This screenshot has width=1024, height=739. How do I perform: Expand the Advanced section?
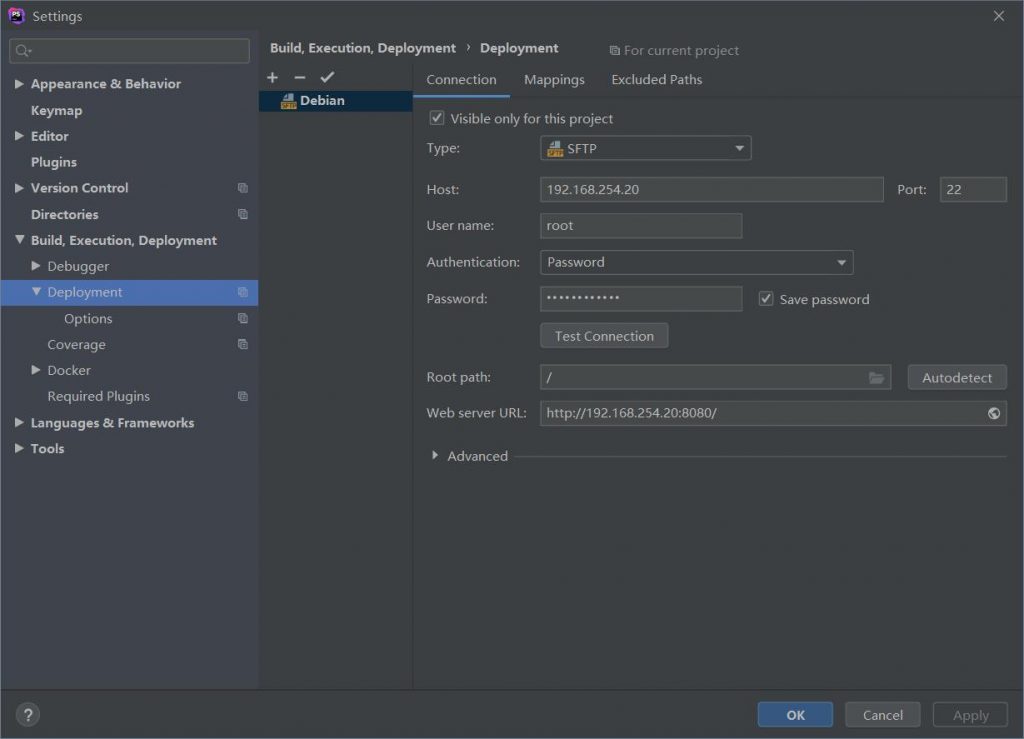pyautogui.click(x=435, y=456)
